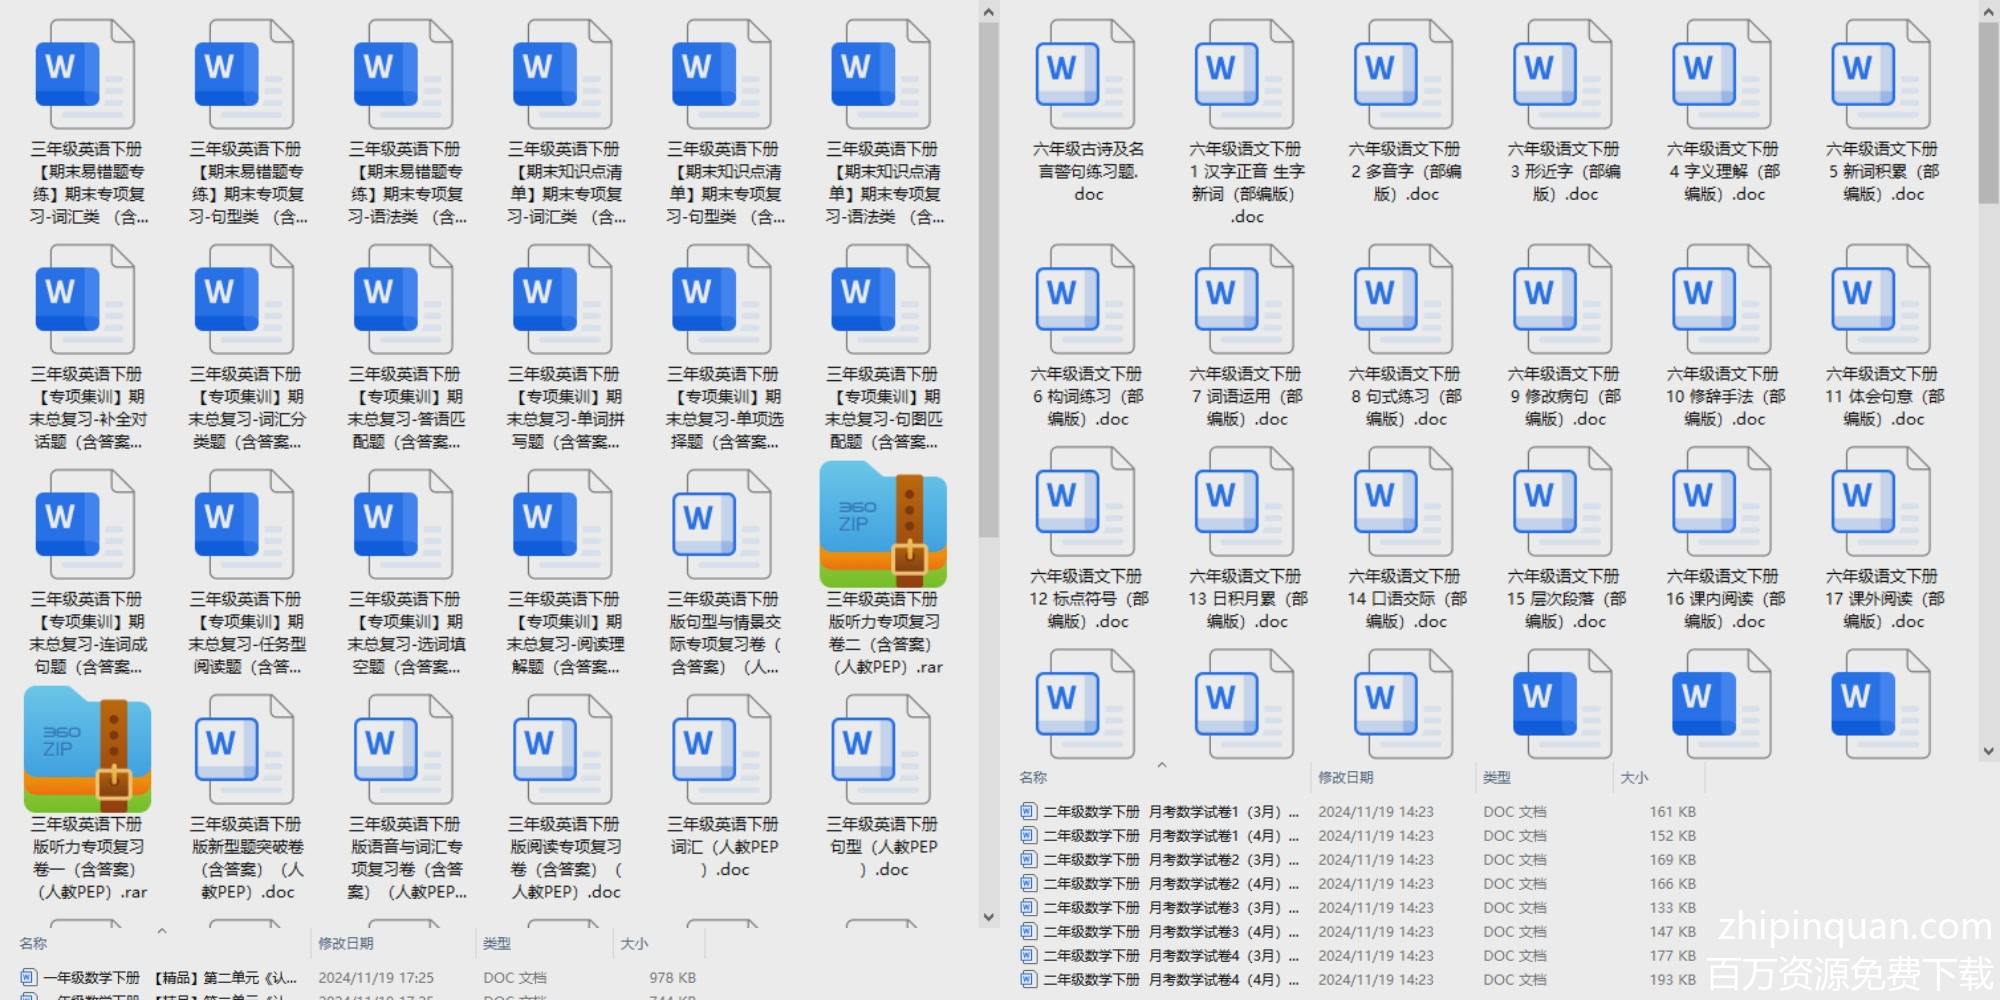Sort right pane by 修改日期 column header
Screen dimensions: 2000x1000
coord(1345,777)
